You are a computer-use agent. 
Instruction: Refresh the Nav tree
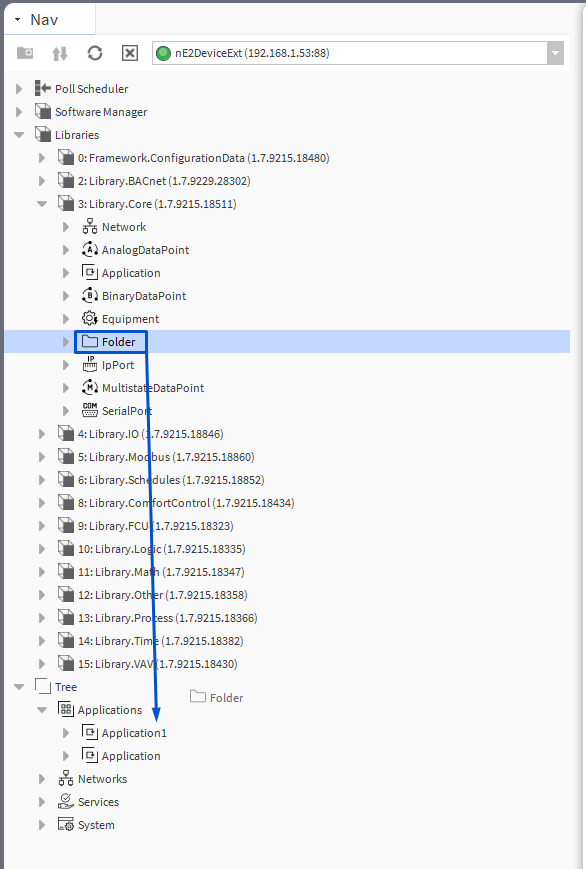(95, 53)
